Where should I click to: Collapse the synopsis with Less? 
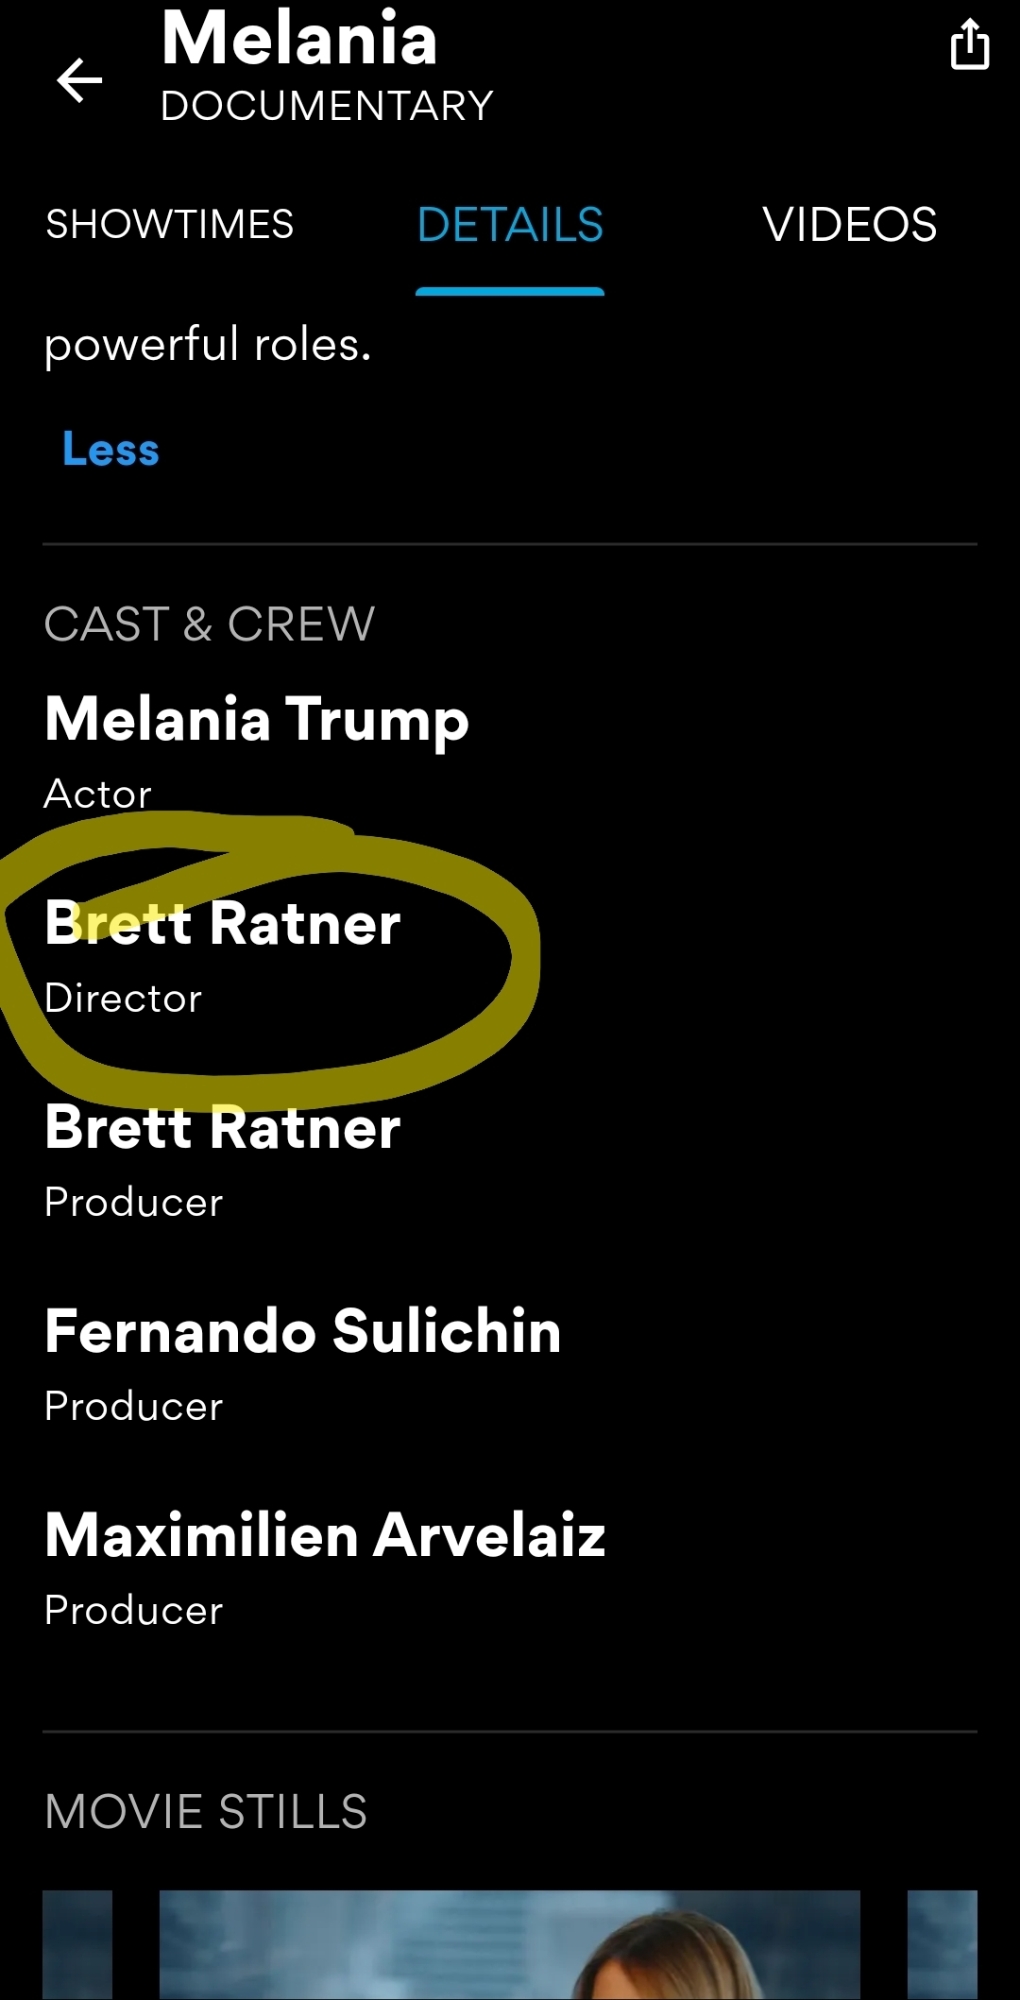pos(111,449)
